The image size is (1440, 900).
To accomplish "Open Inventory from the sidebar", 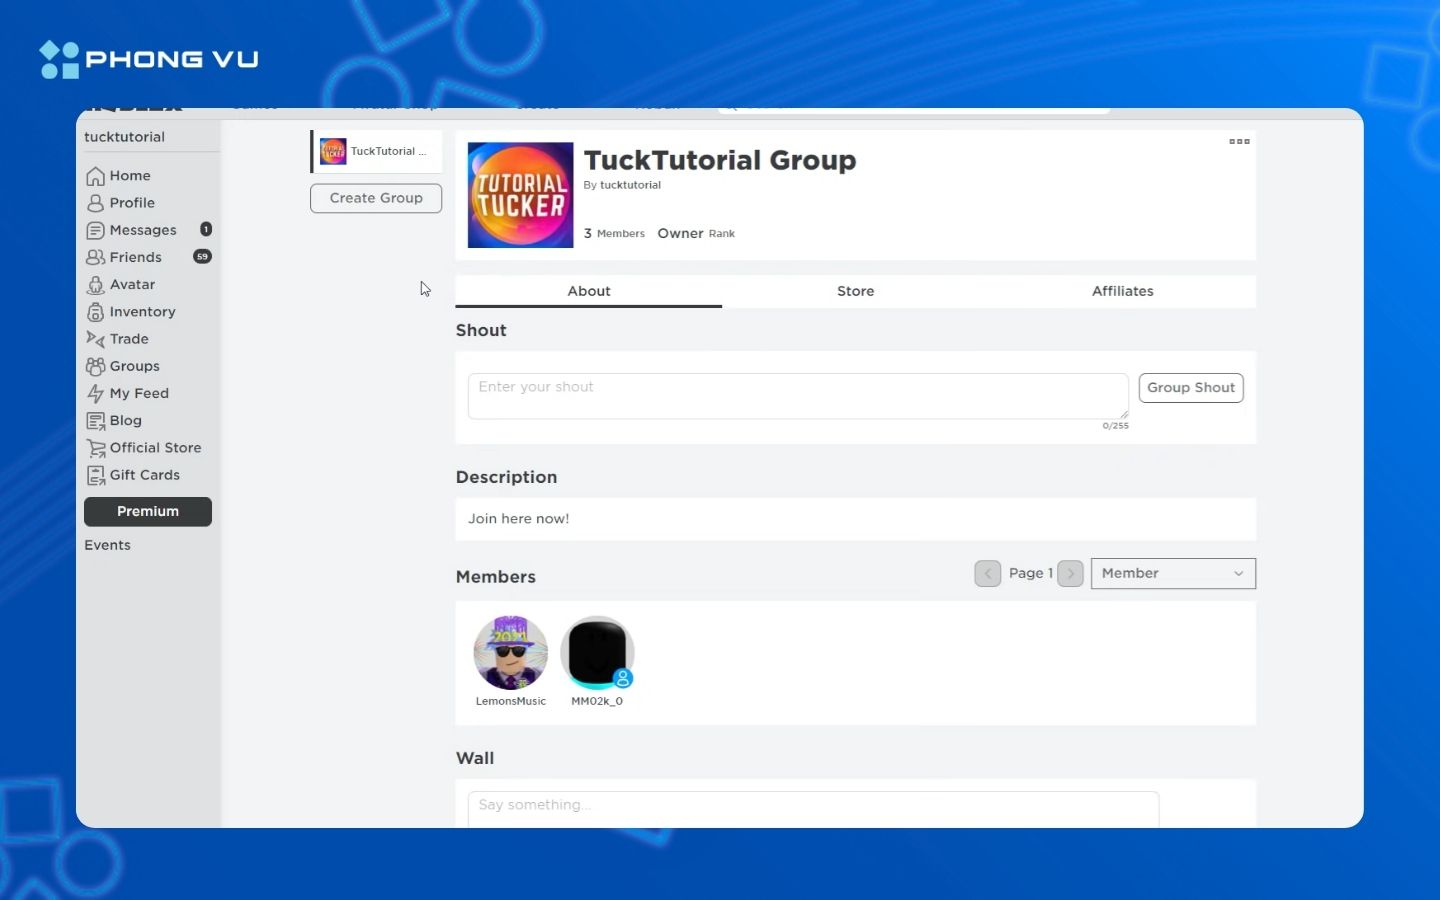I will coord(141,312).
